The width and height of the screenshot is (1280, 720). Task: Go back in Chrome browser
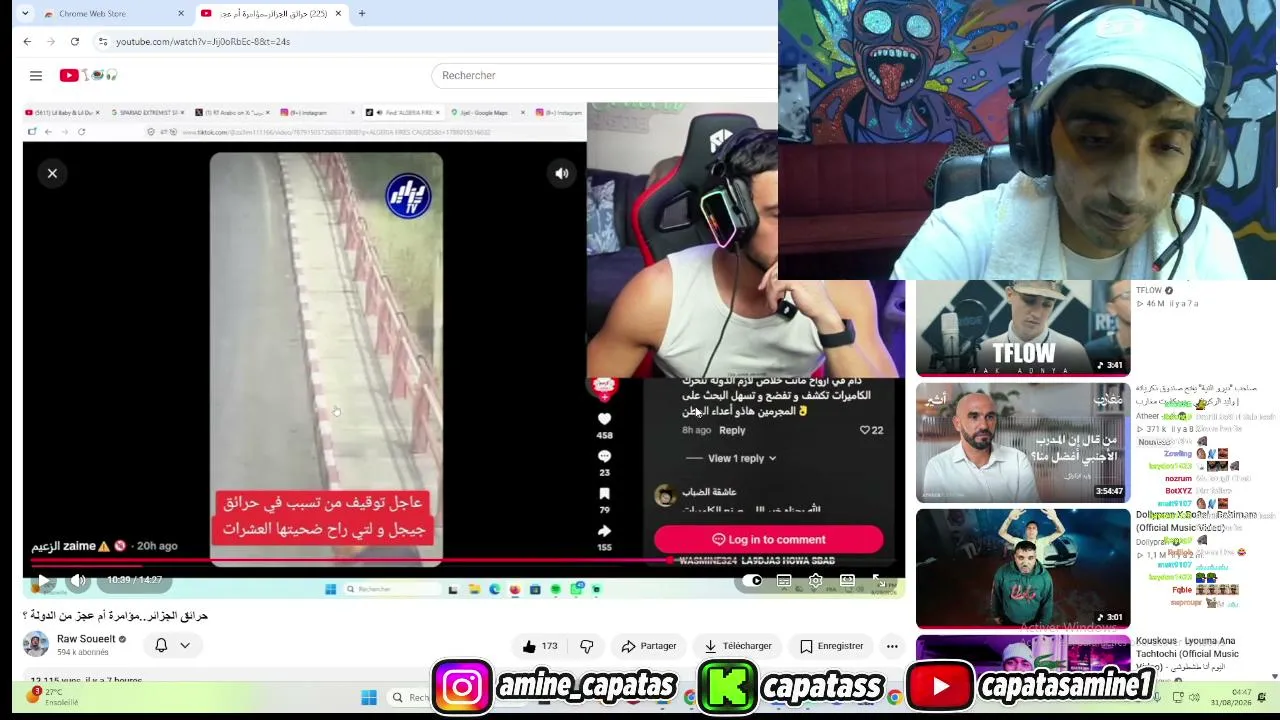pos(27,41)
